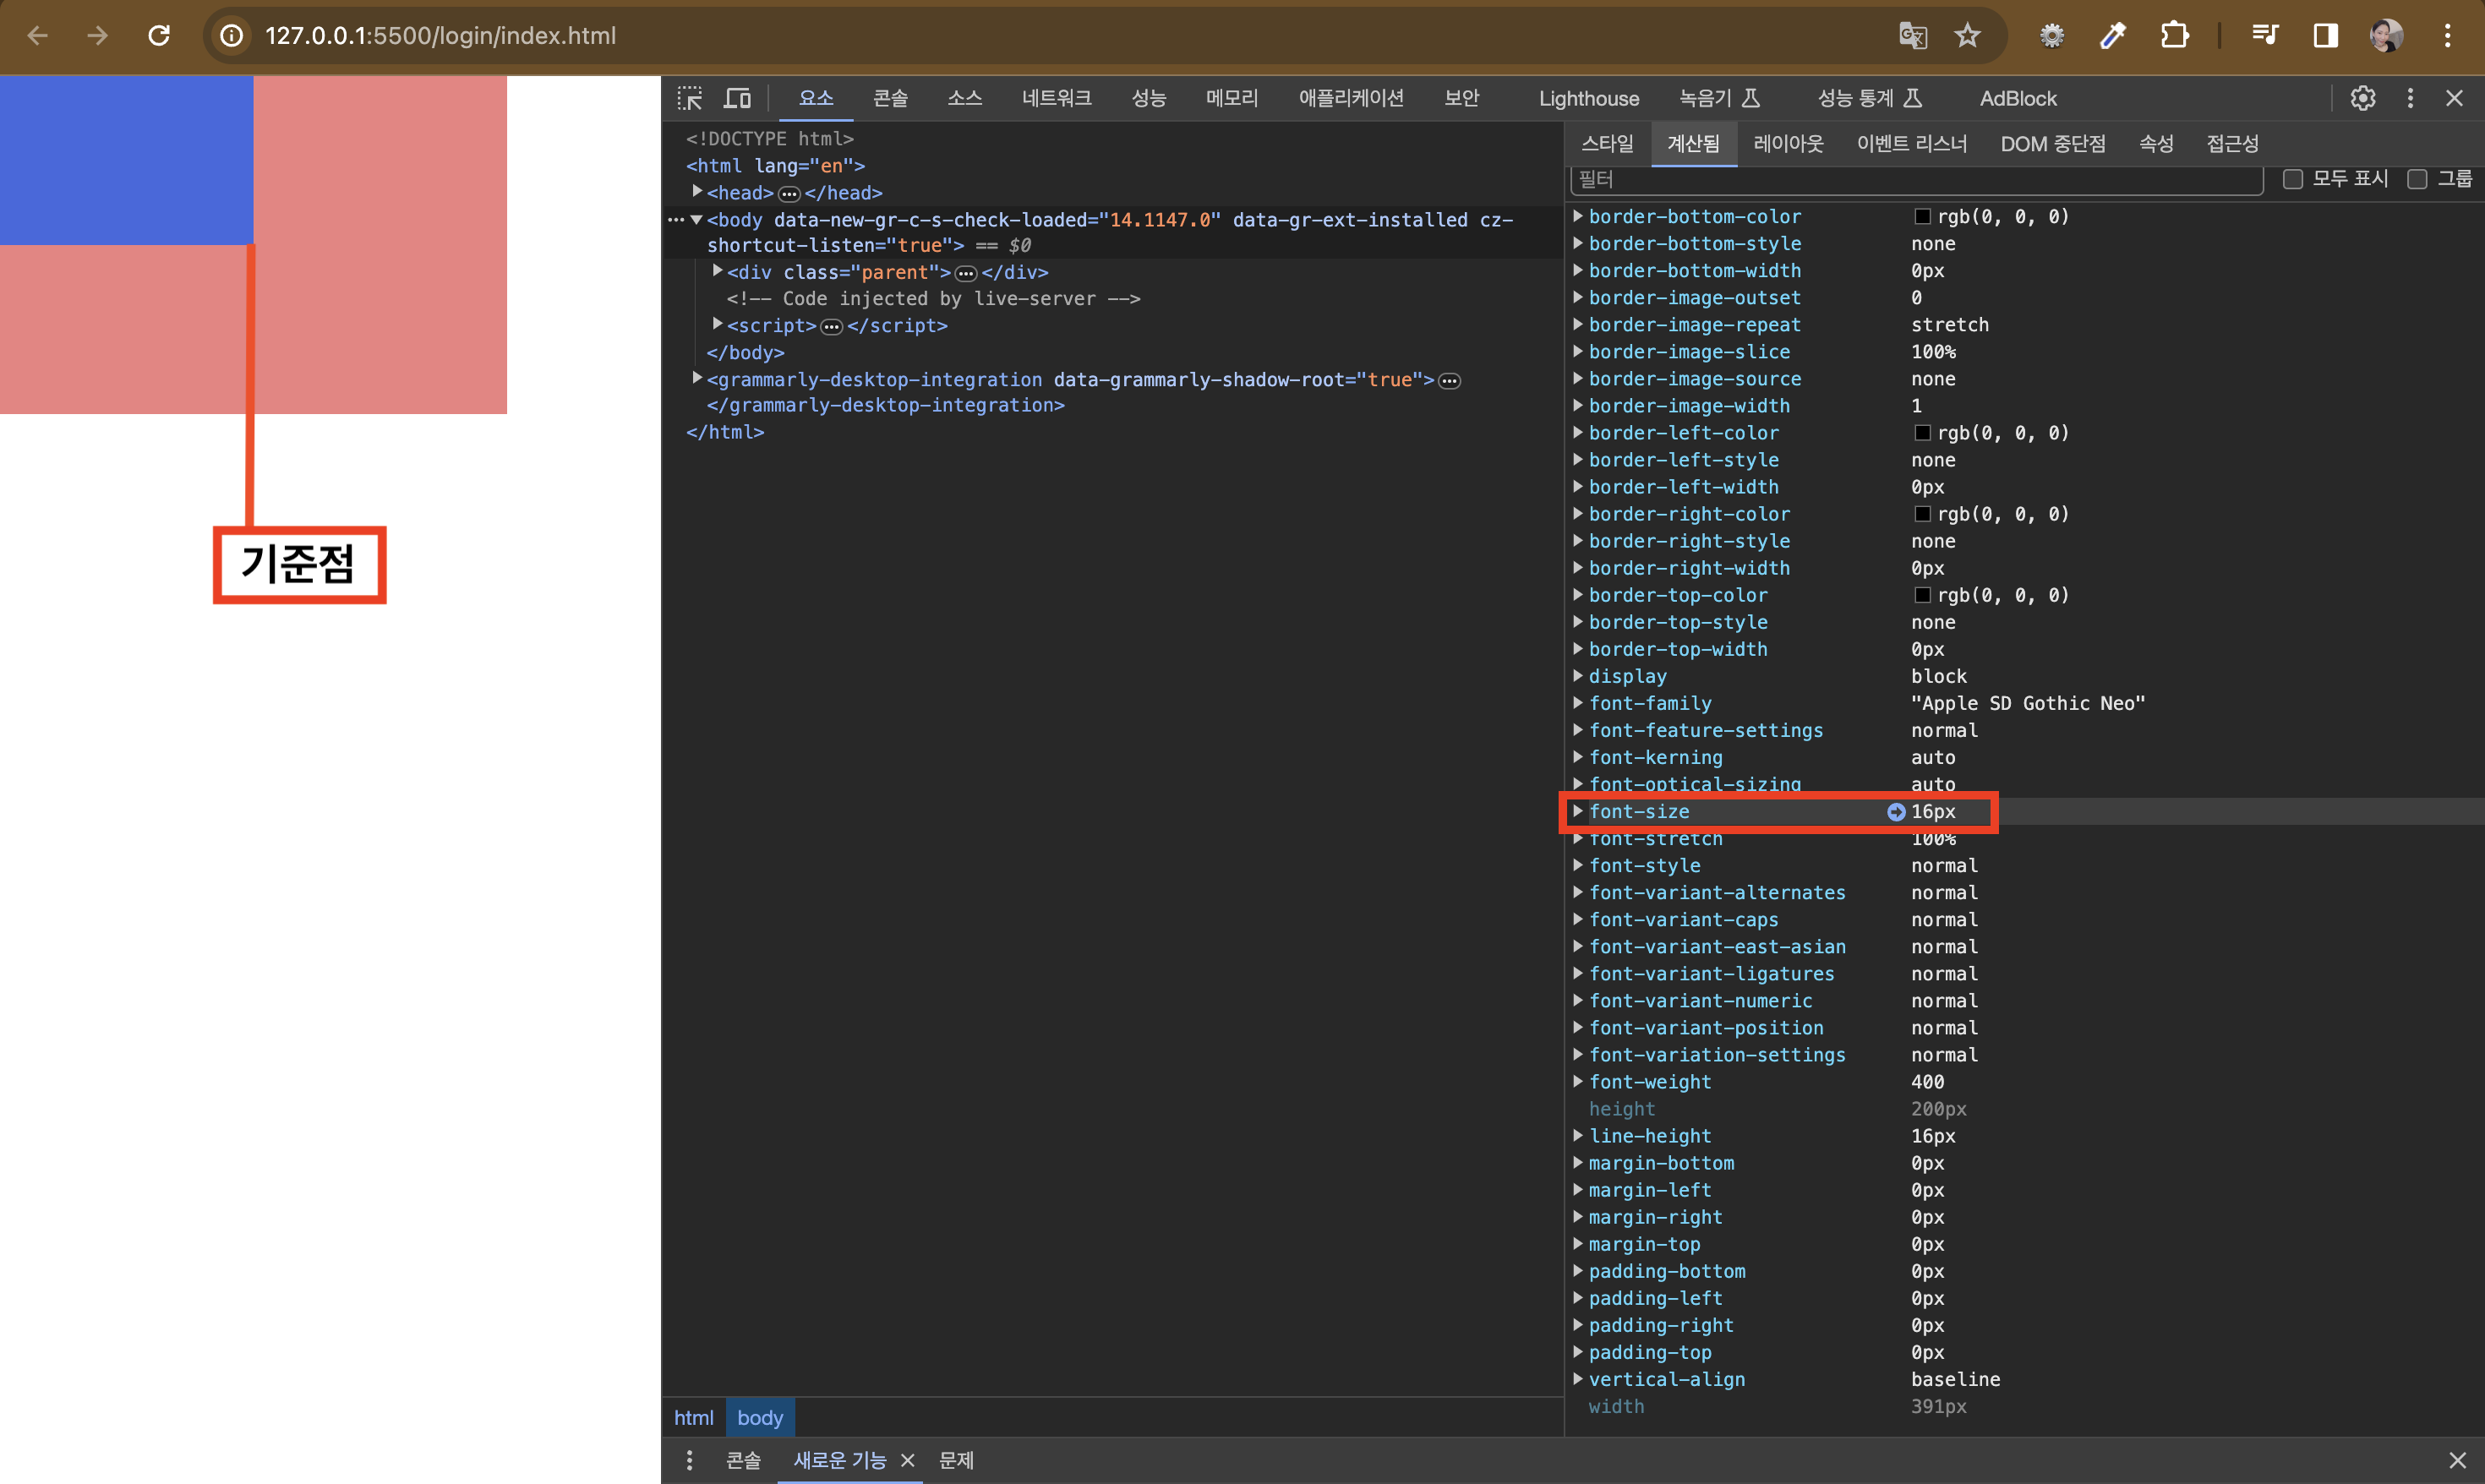This screenshot has width=2485, height=1484.
Task: Click the border-left-color black swatch
Action: pyautogui.click(x=1922, y=433)
